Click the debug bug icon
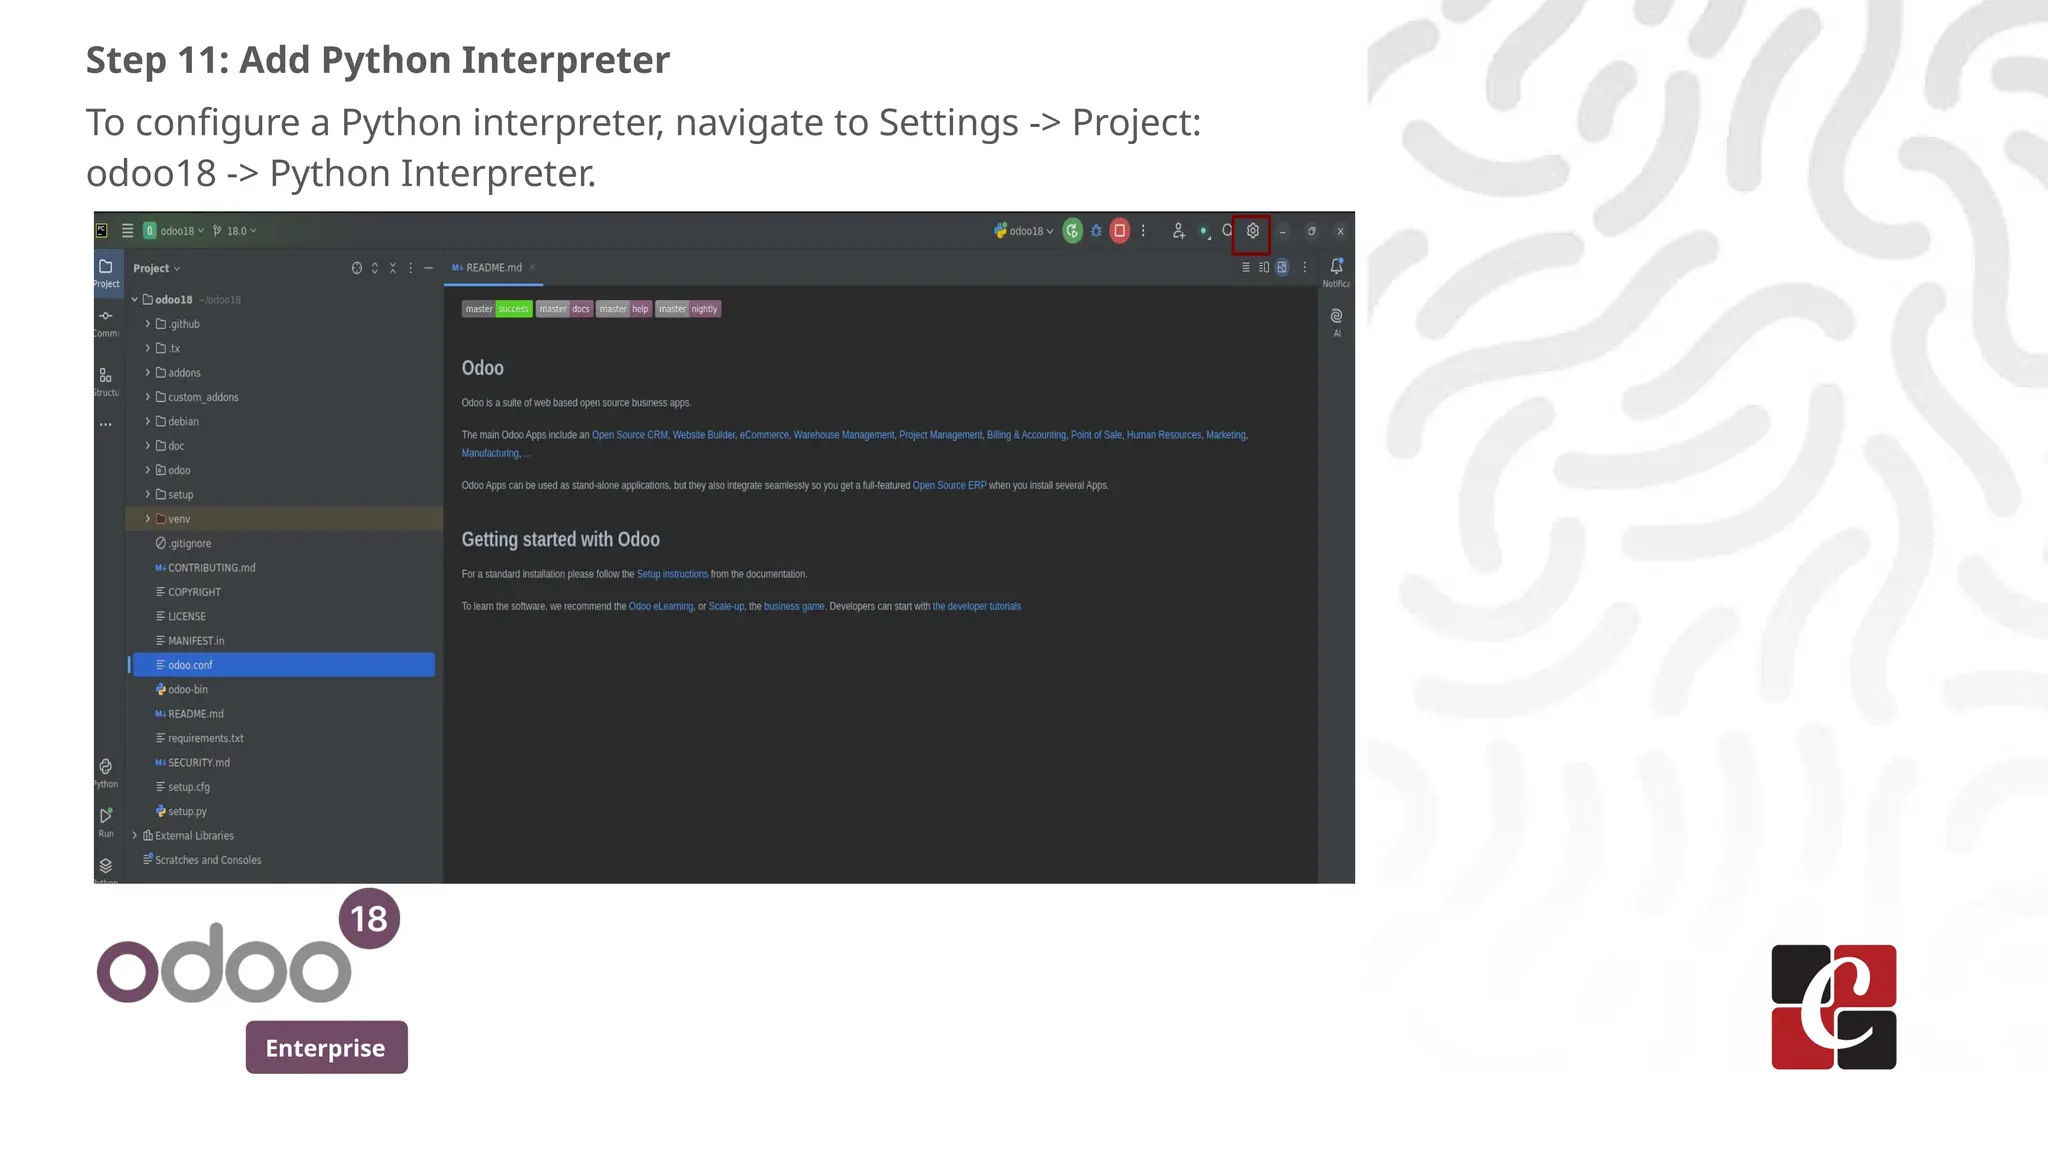This screenshot has height=1152, width=2048. click(1096, 231)
